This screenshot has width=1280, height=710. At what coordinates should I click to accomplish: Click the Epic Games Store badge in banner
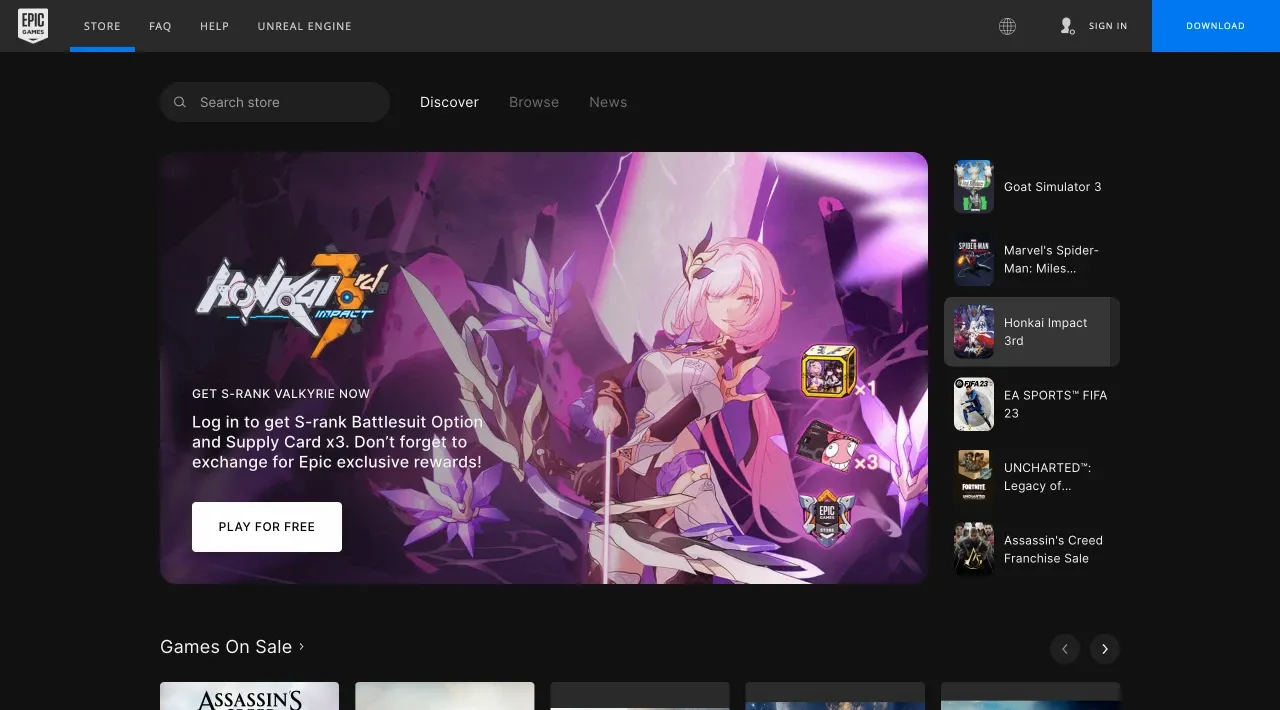click(x=827, y=518)
